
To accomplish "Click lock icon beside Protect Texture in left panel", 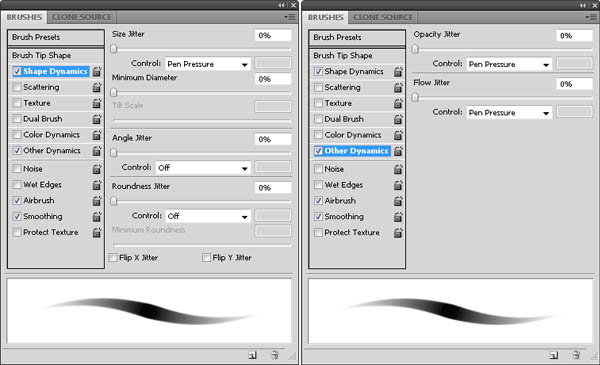I will (x=97, y=232).
